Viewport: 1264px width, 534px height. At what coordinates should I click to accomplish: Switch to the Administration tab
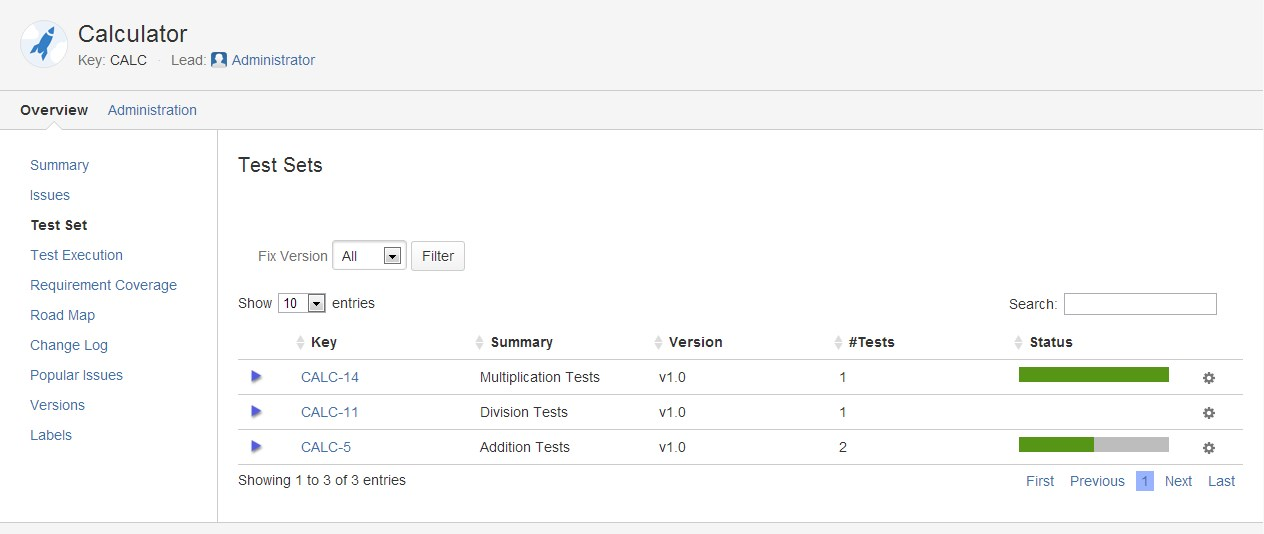152,110
